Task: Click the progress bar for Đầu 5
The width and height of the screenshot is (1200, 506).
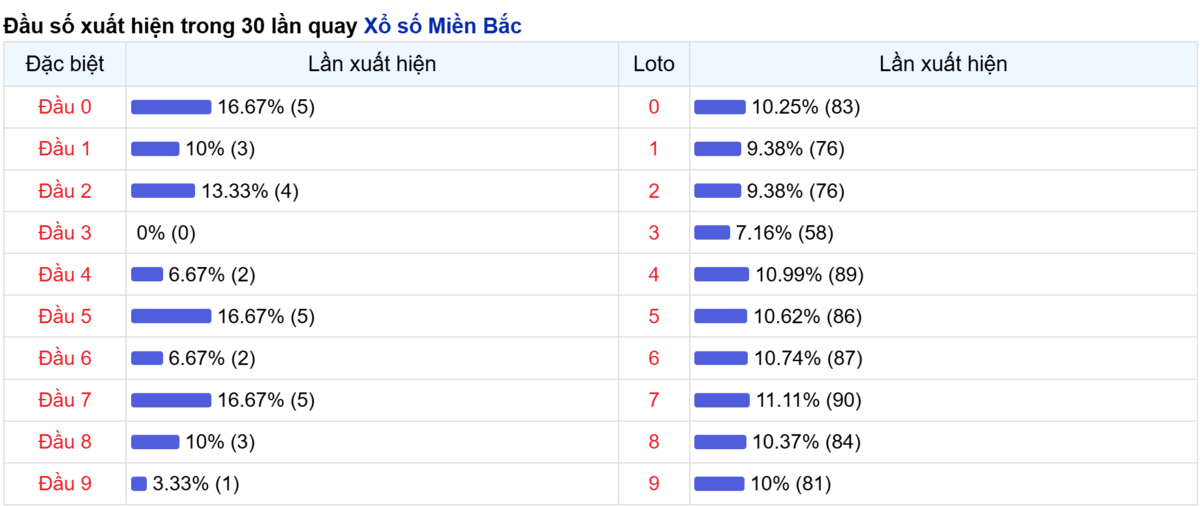Action: click(171, 317)
